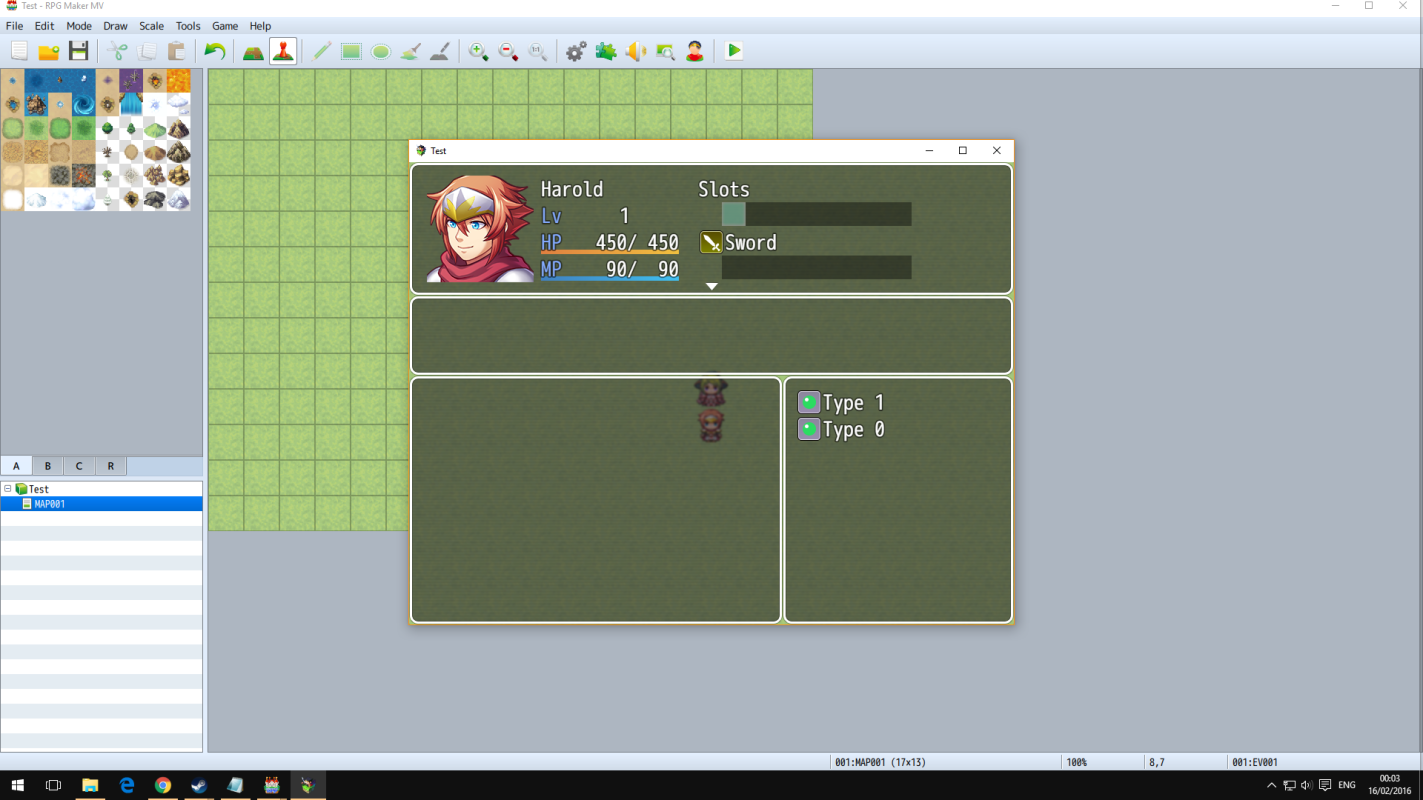Select the first empty slot above Sword
1423x800 pixels.
coord(816,214)
